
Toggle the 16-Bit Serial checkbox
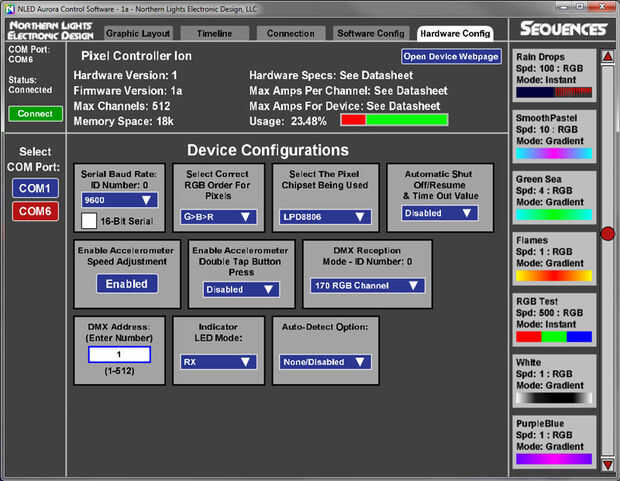[89, 221]
